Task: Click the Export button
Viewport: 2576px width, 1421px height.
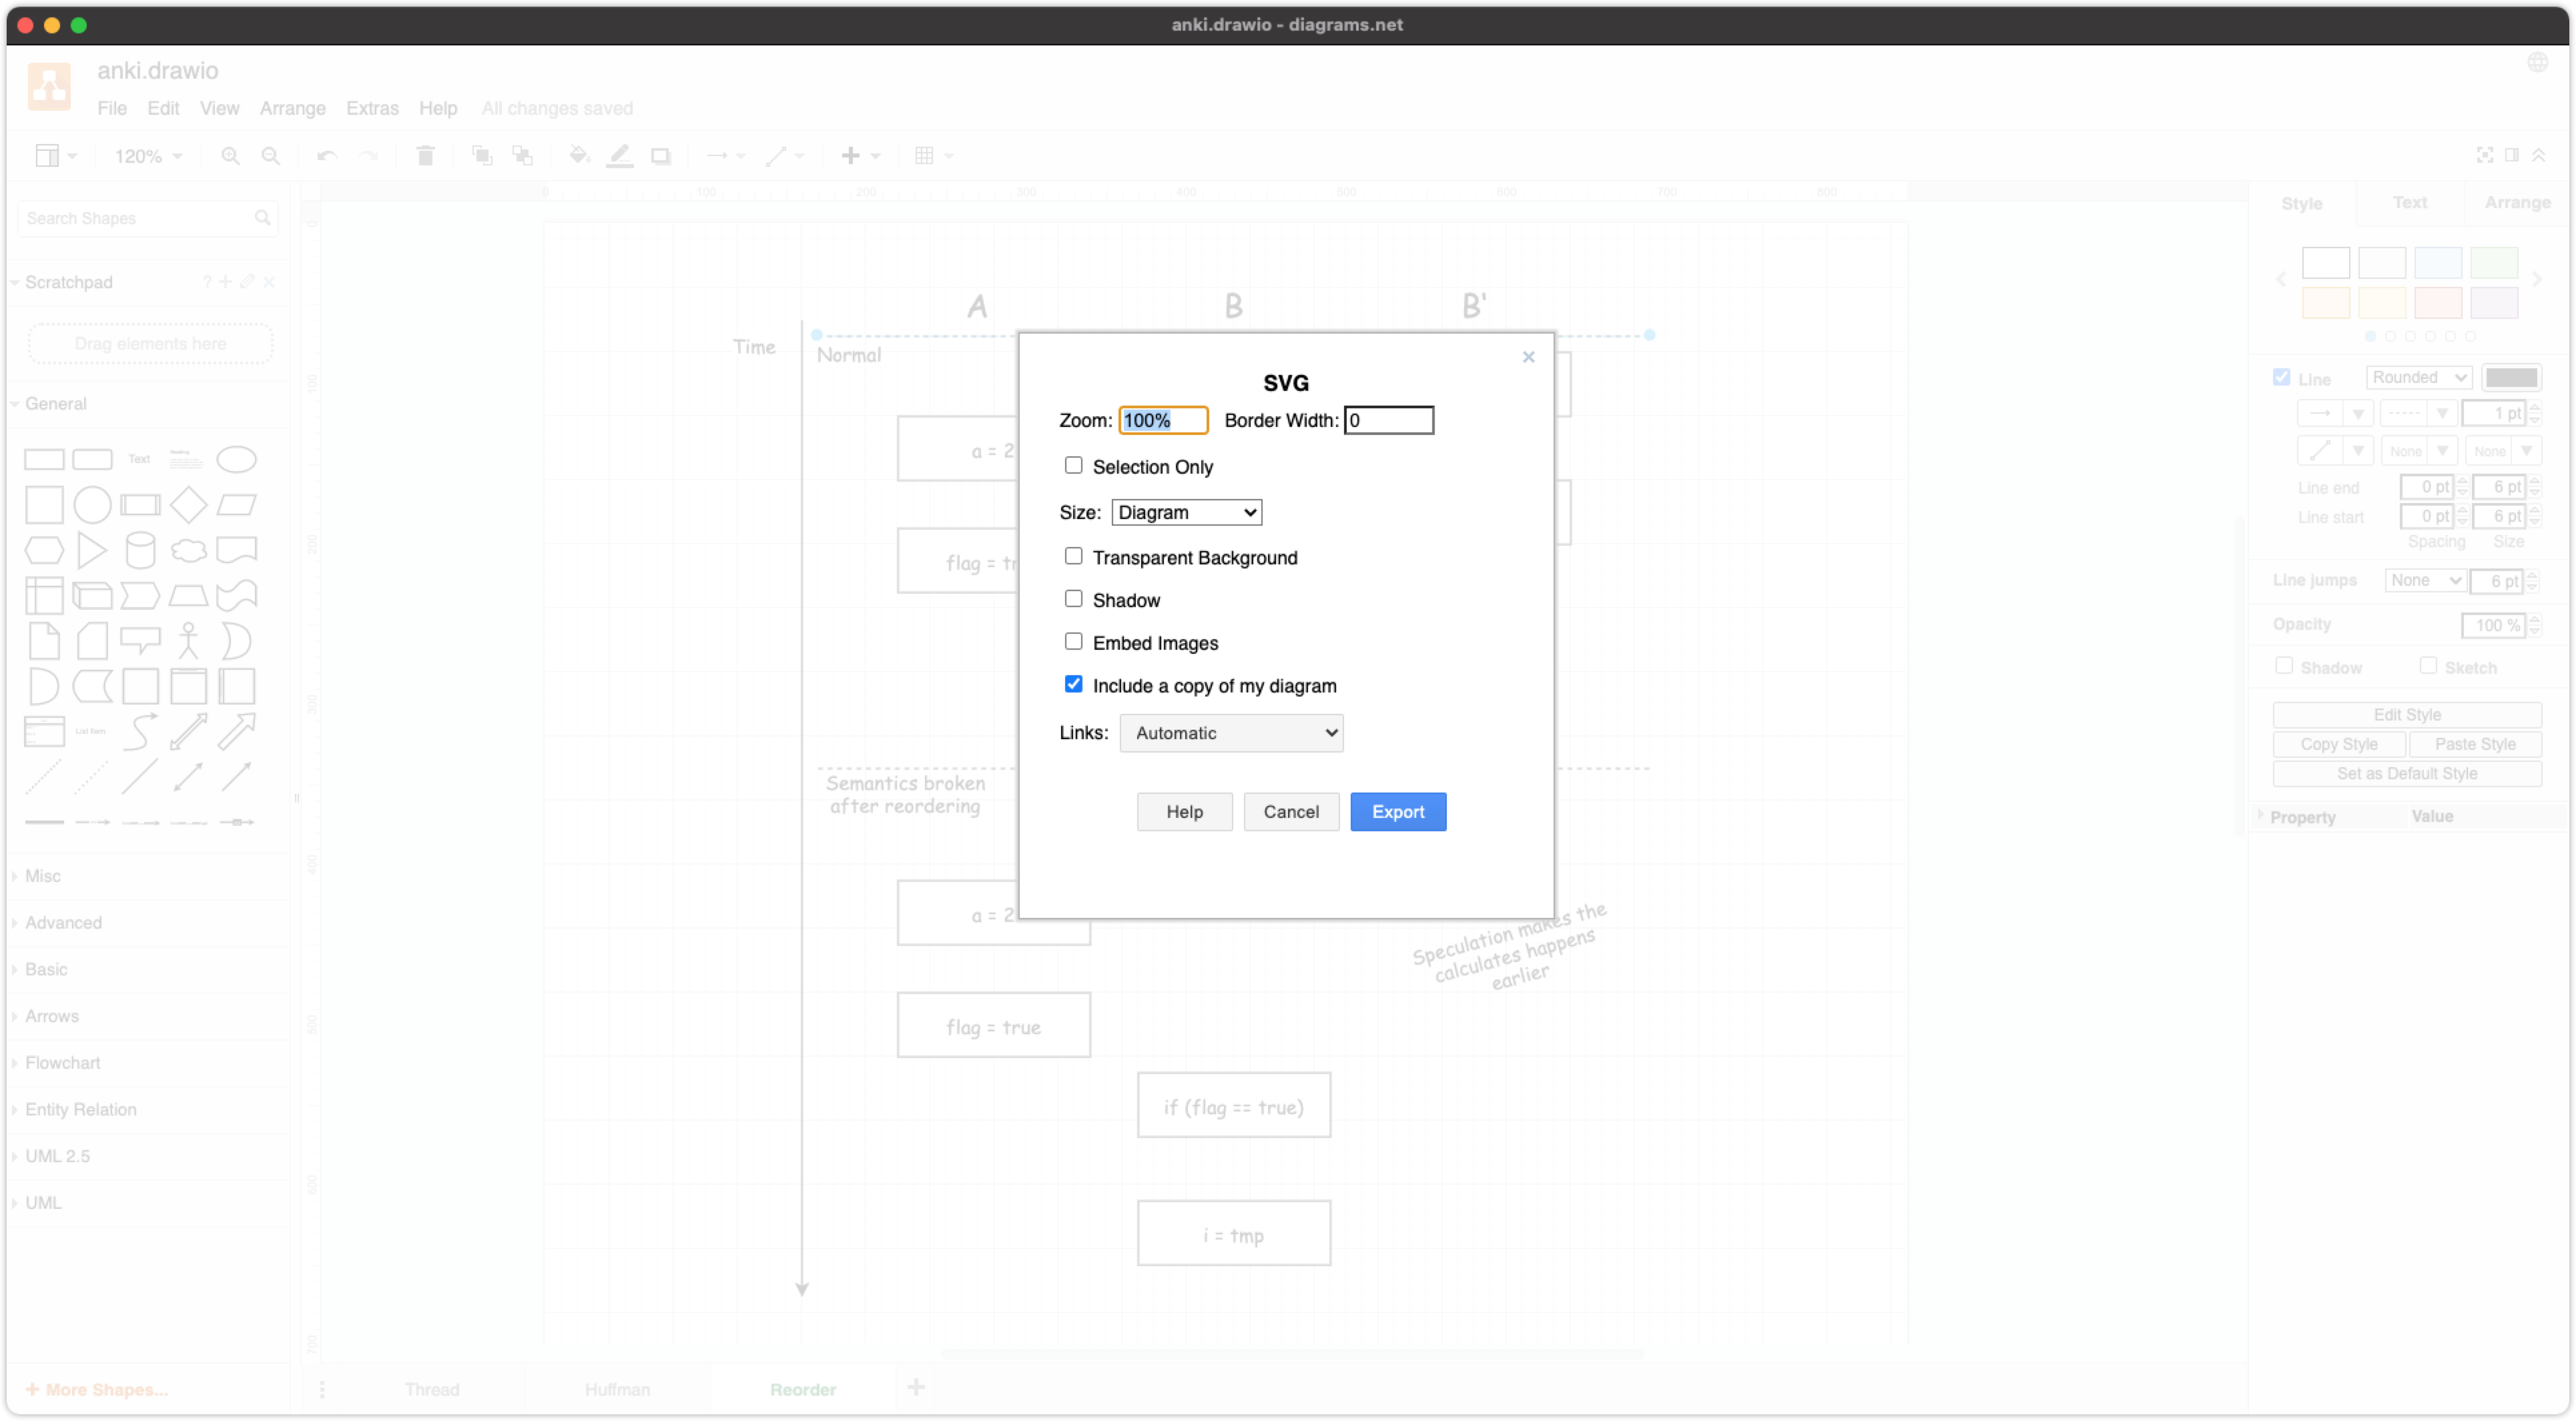Action: [1398, 811]
